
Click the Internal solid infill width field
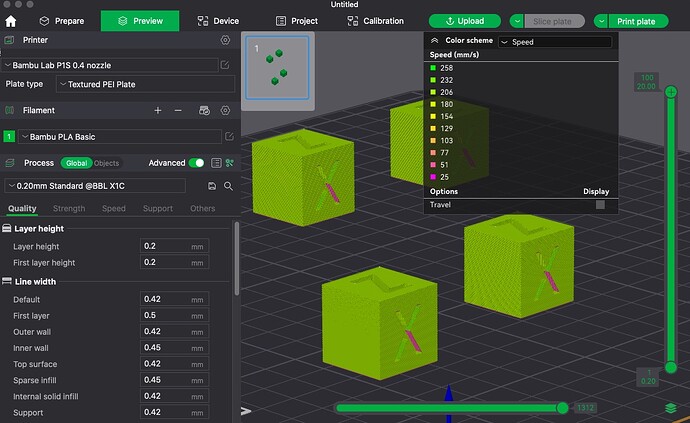coord(174,396)
